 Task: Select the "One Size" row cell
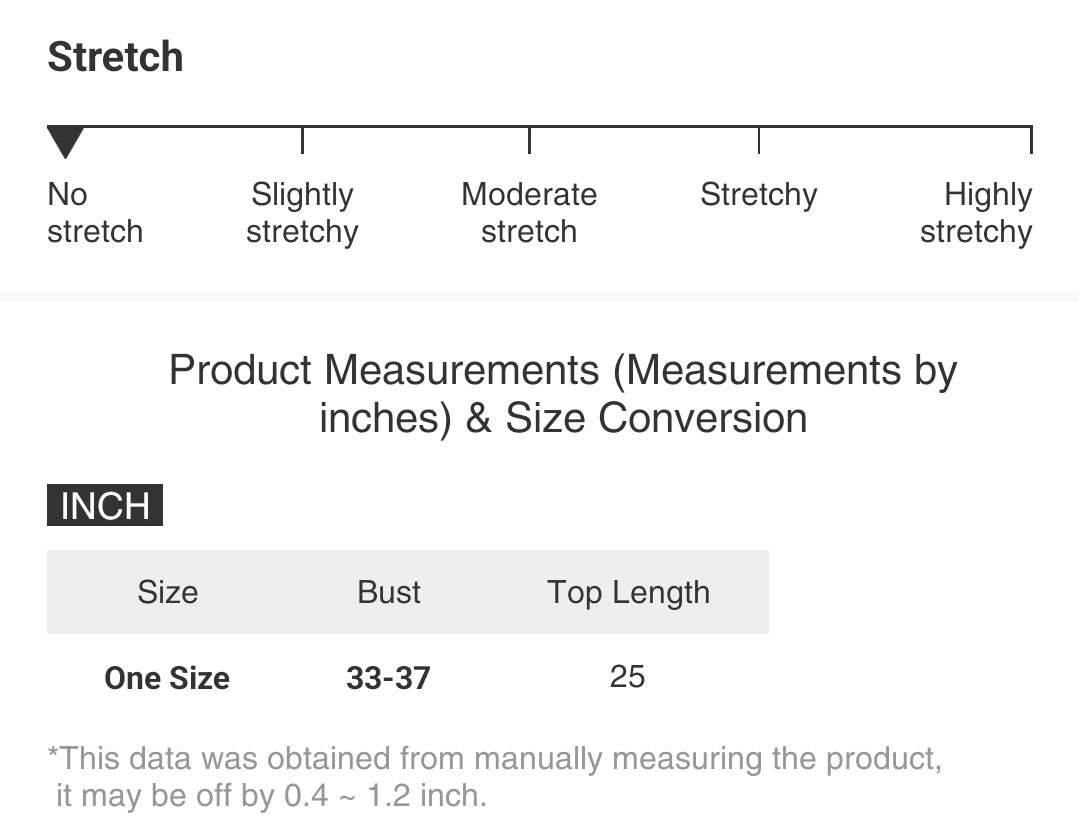(167, 678)
